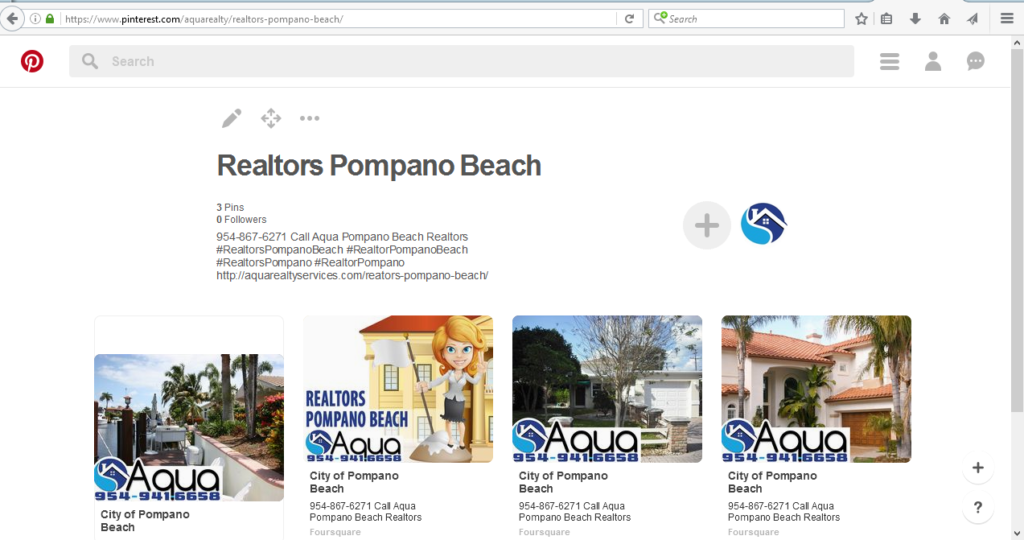Click the pencil edit board icon
This screenshot has width=1024, height=540.
click(231, 119)
